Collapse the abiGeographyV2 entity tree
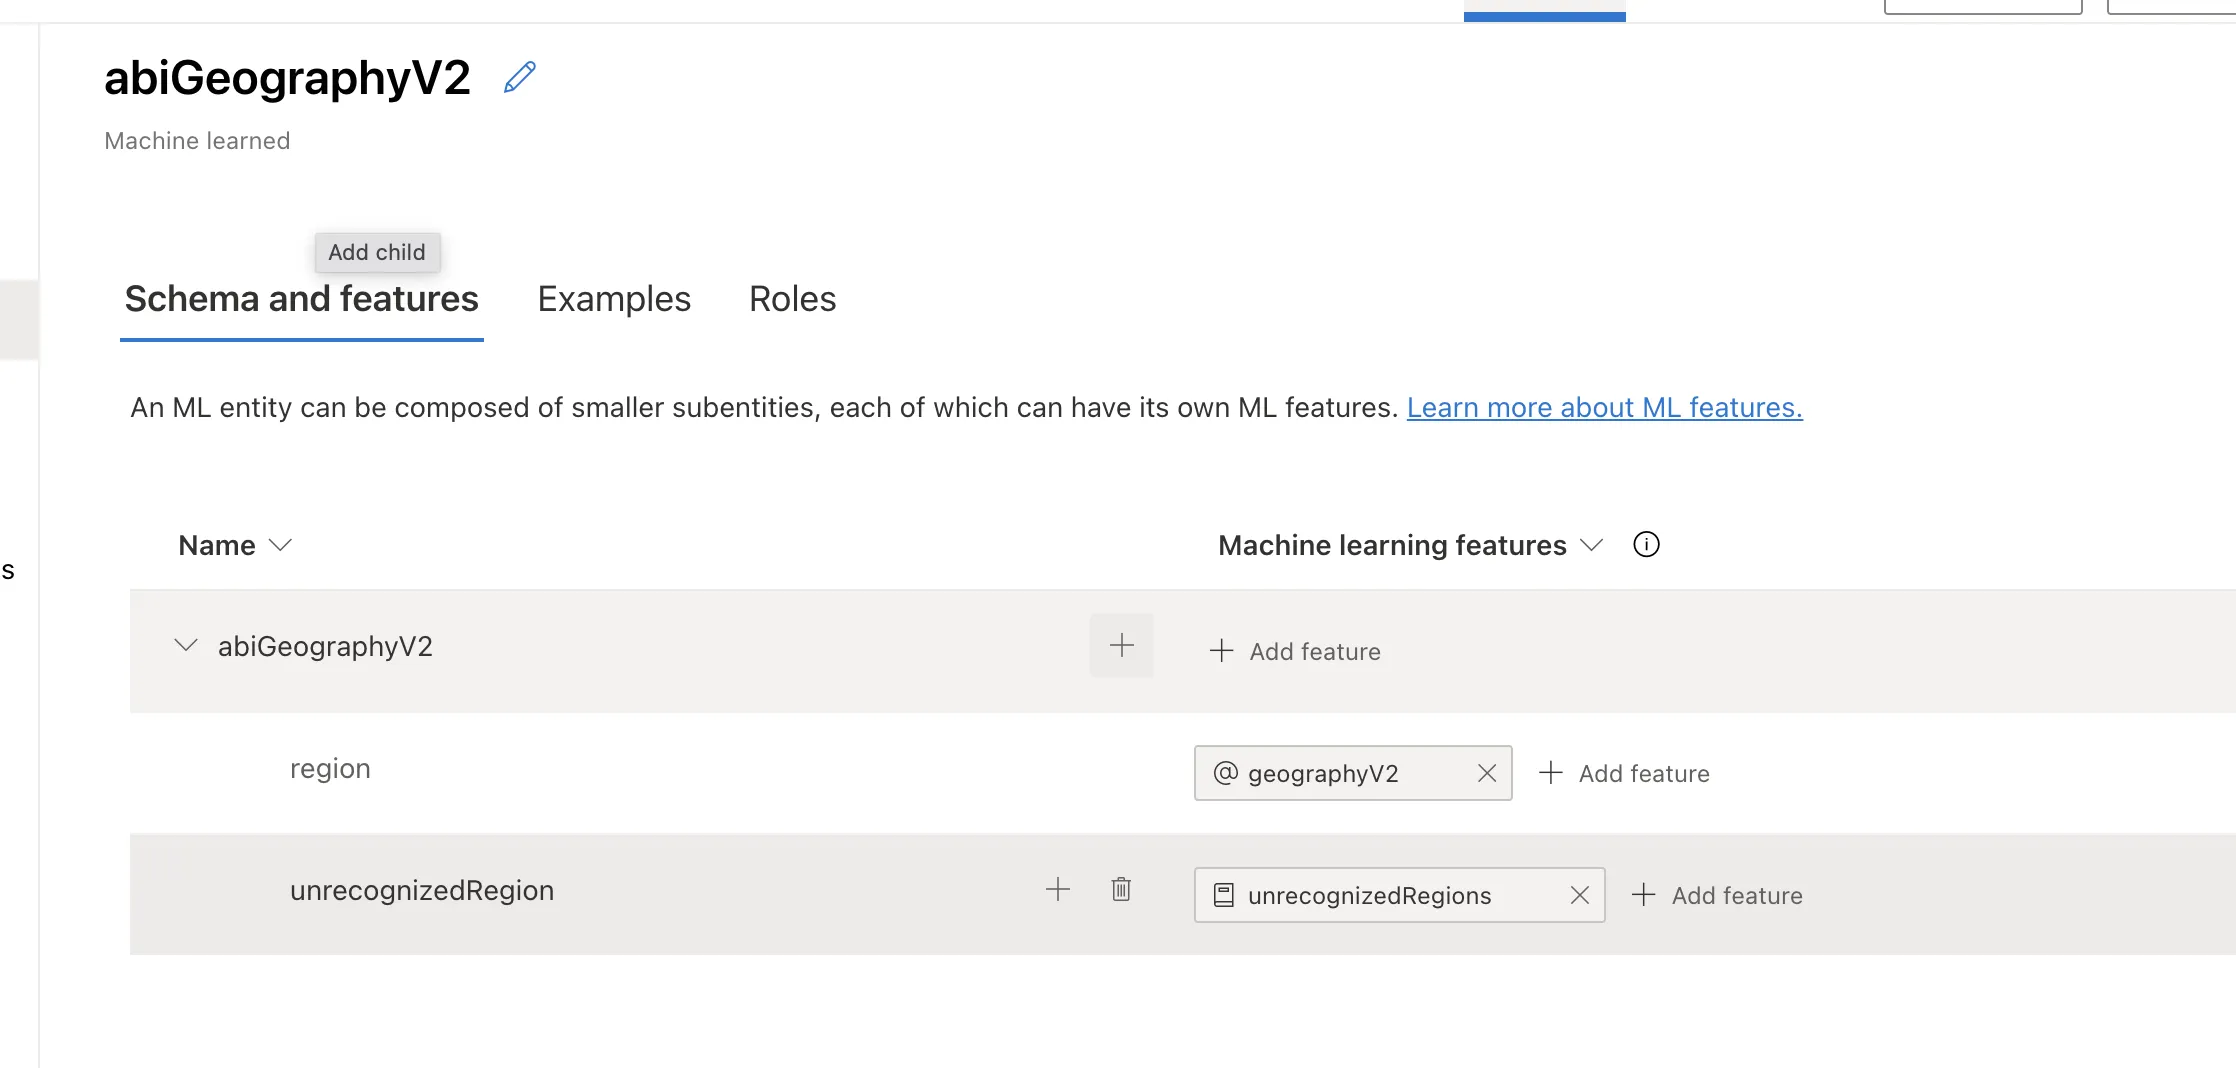Viewport: 2236px width, 1068px height. [x=185, y=646]
